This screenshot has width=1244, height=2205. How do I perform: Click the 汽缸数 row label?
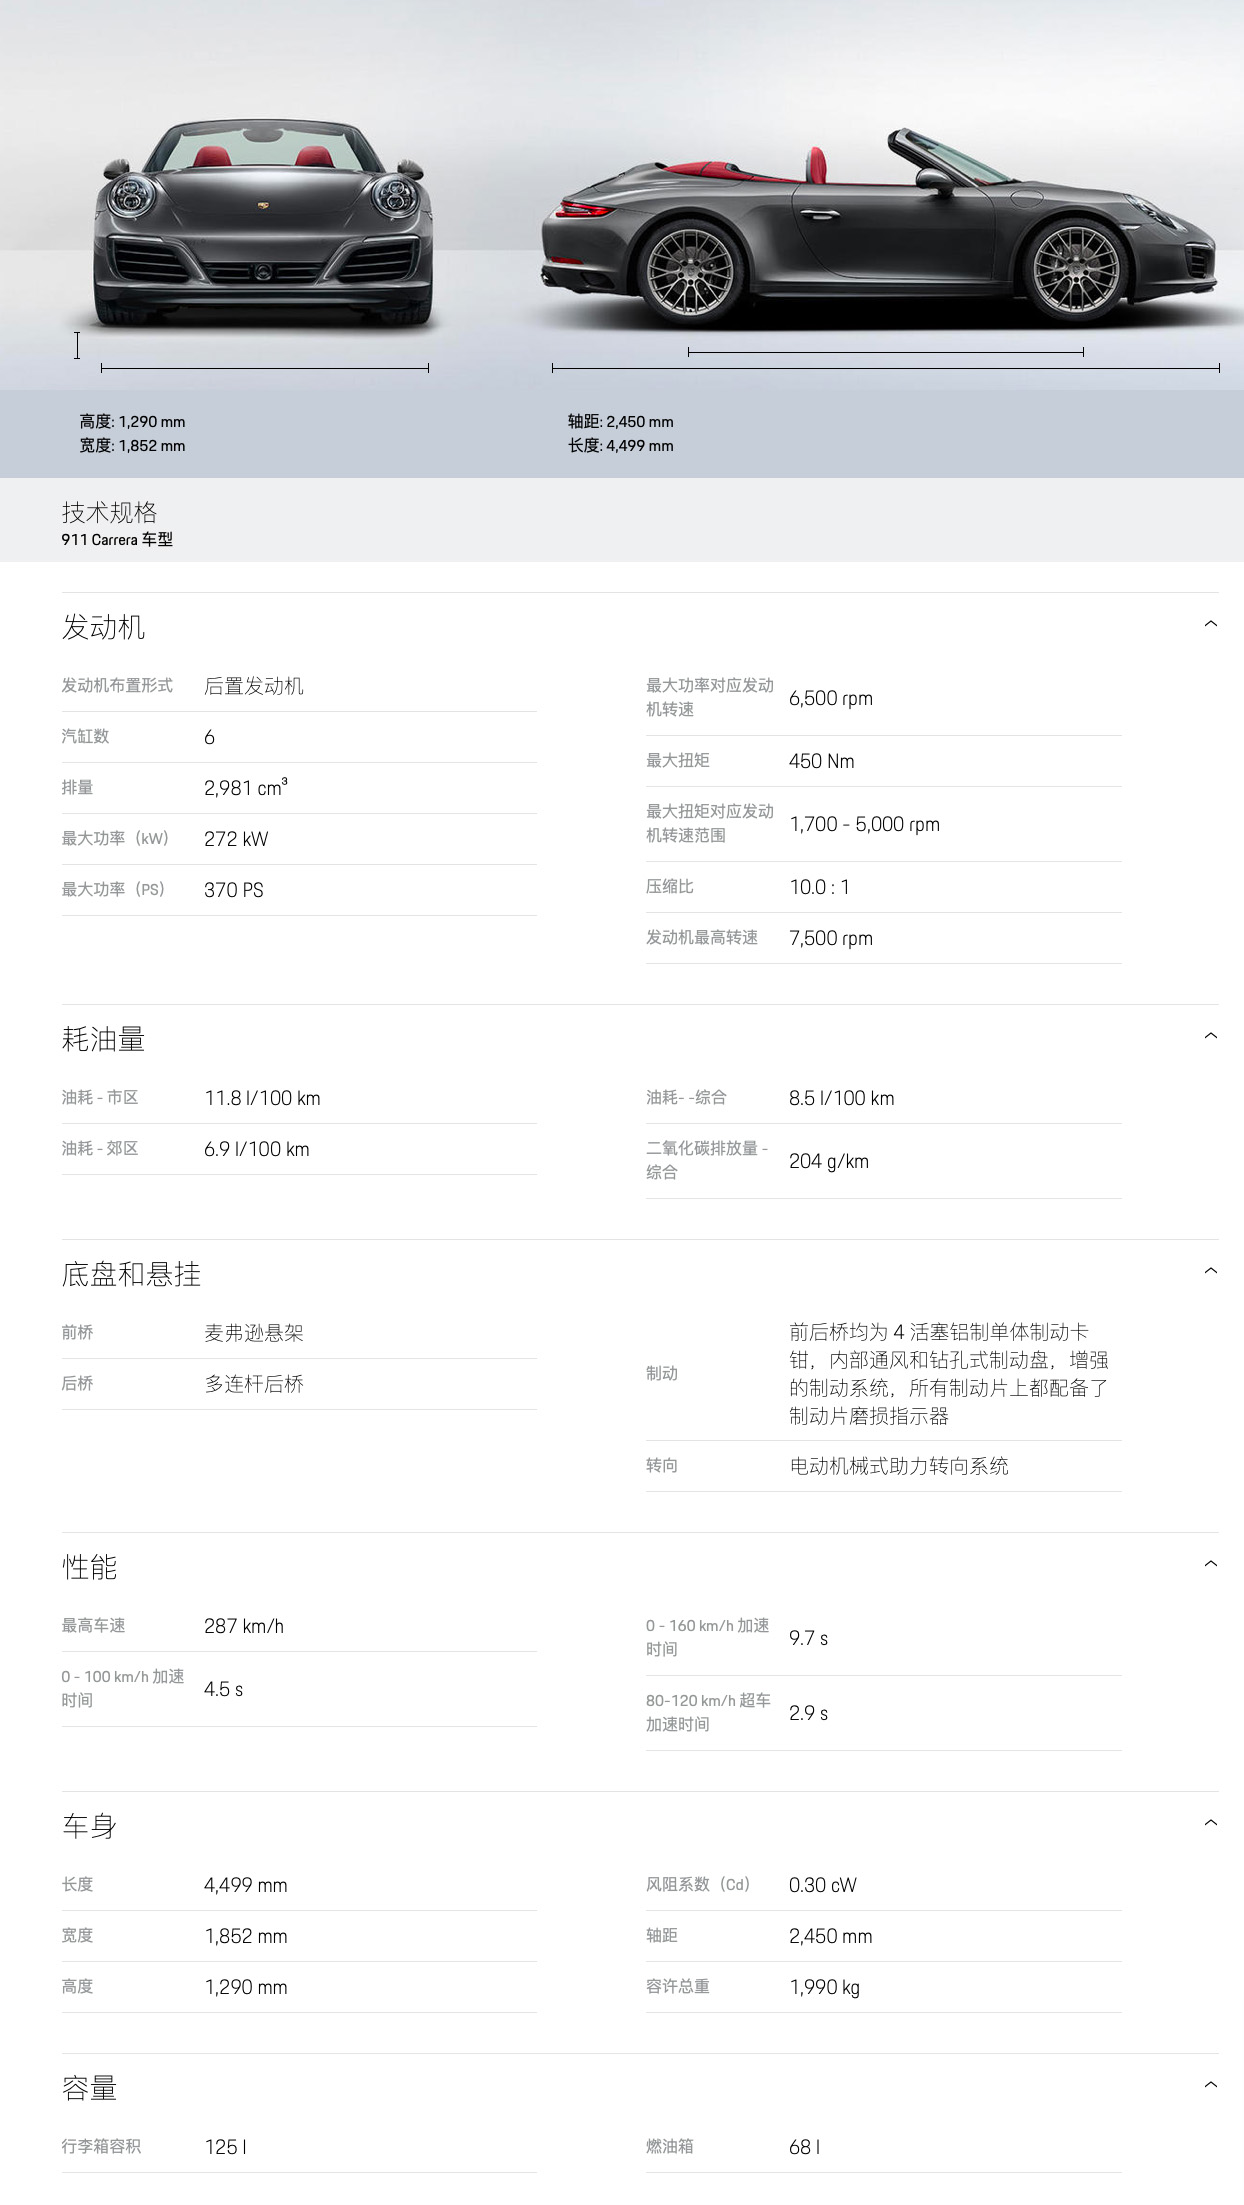85,736
